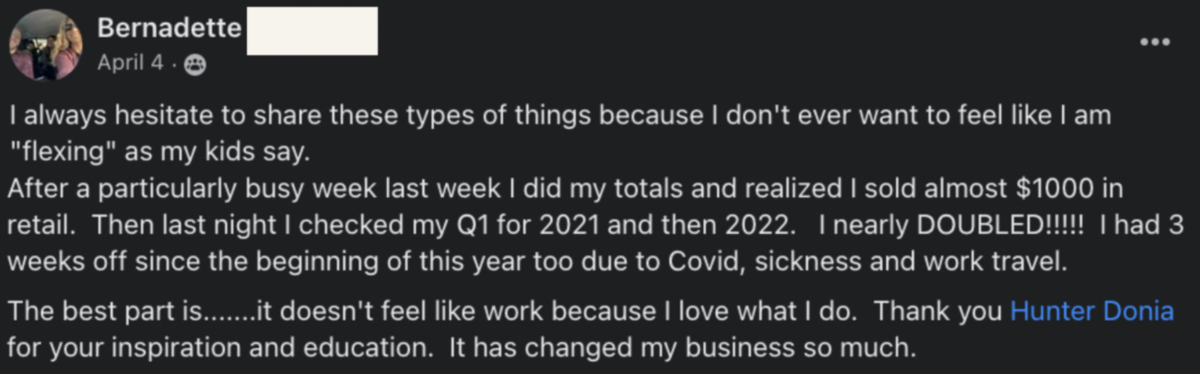Click the redacted surname box next to Bernadette
The height and width of the screenshot is (374, 1200).
click(312, 31)
